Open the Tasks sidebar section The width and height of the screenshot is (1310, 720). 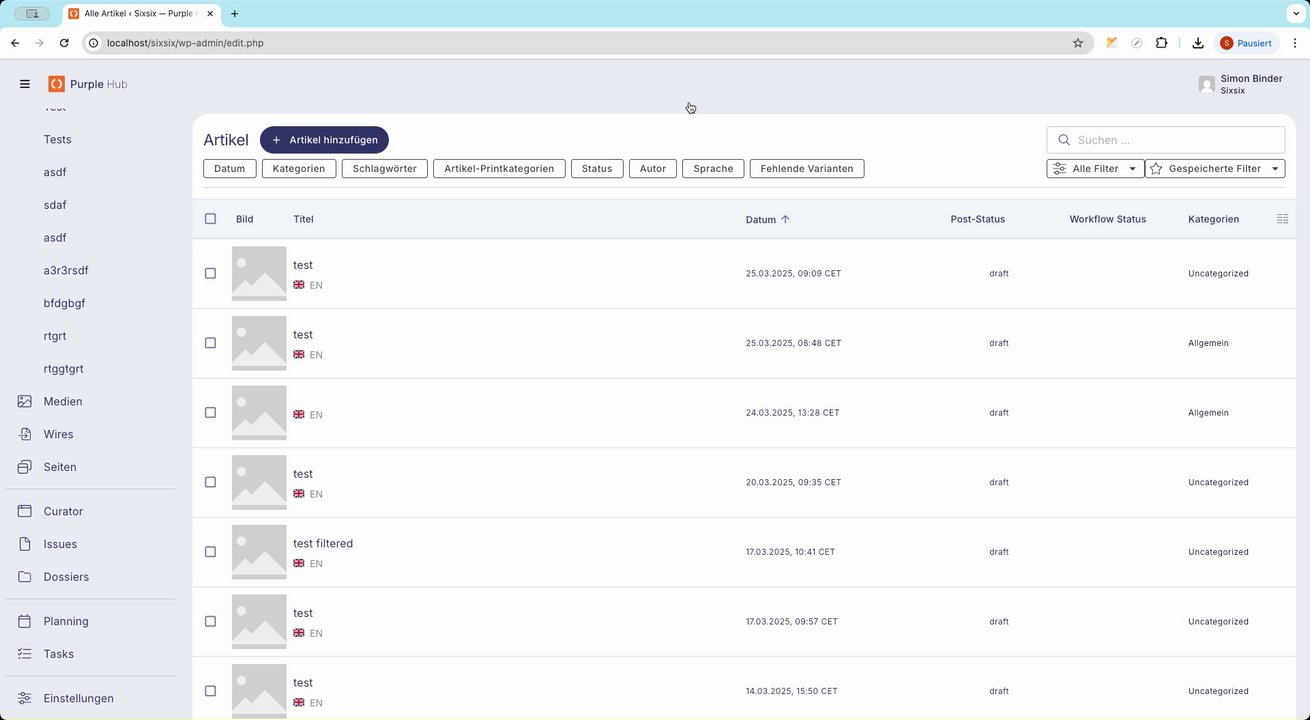pos(58,654)
